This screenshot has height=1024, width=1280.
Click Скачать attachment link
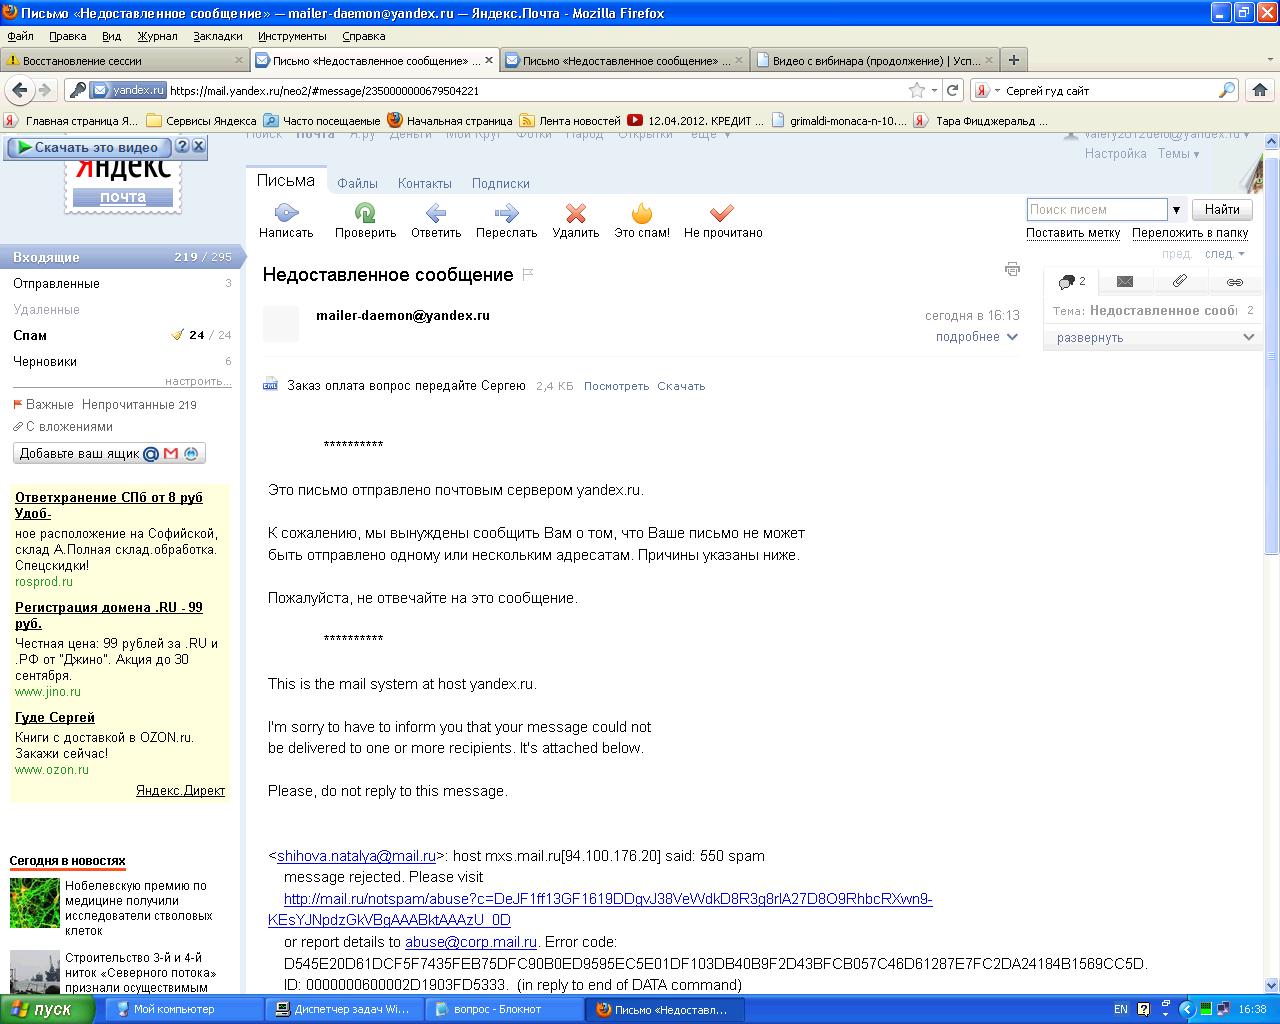[x=681, y=386]
